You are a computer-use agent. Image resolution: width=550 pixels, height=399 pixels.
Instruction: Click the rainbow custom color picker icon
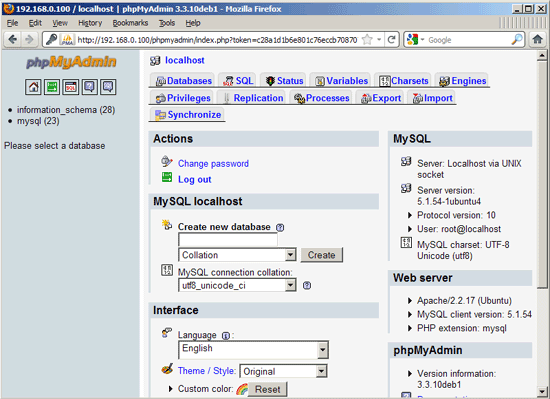click(242, 389)
